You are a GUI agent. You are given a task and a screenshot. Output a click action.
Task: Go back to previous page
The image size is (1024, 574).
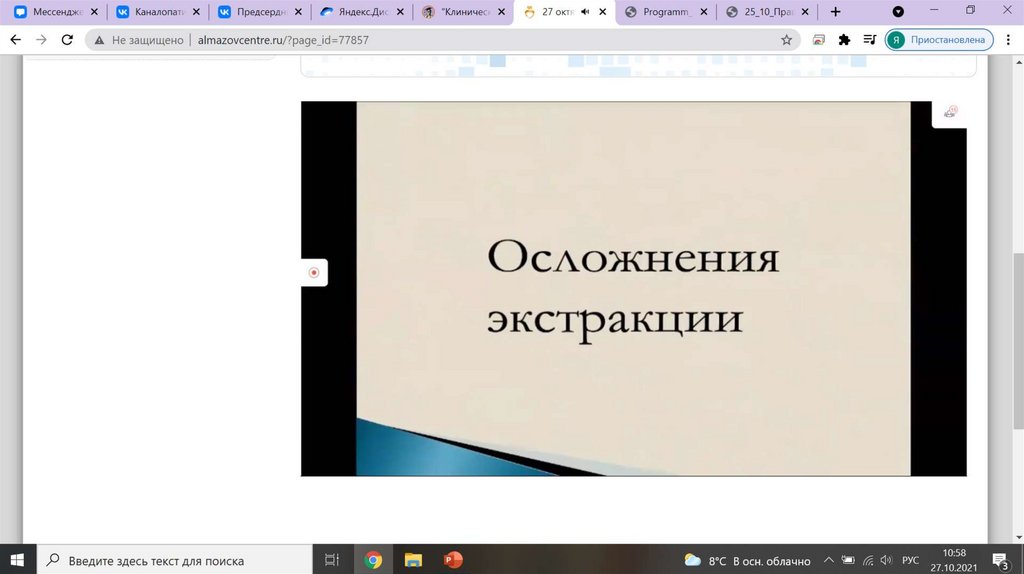click(16, 40)
